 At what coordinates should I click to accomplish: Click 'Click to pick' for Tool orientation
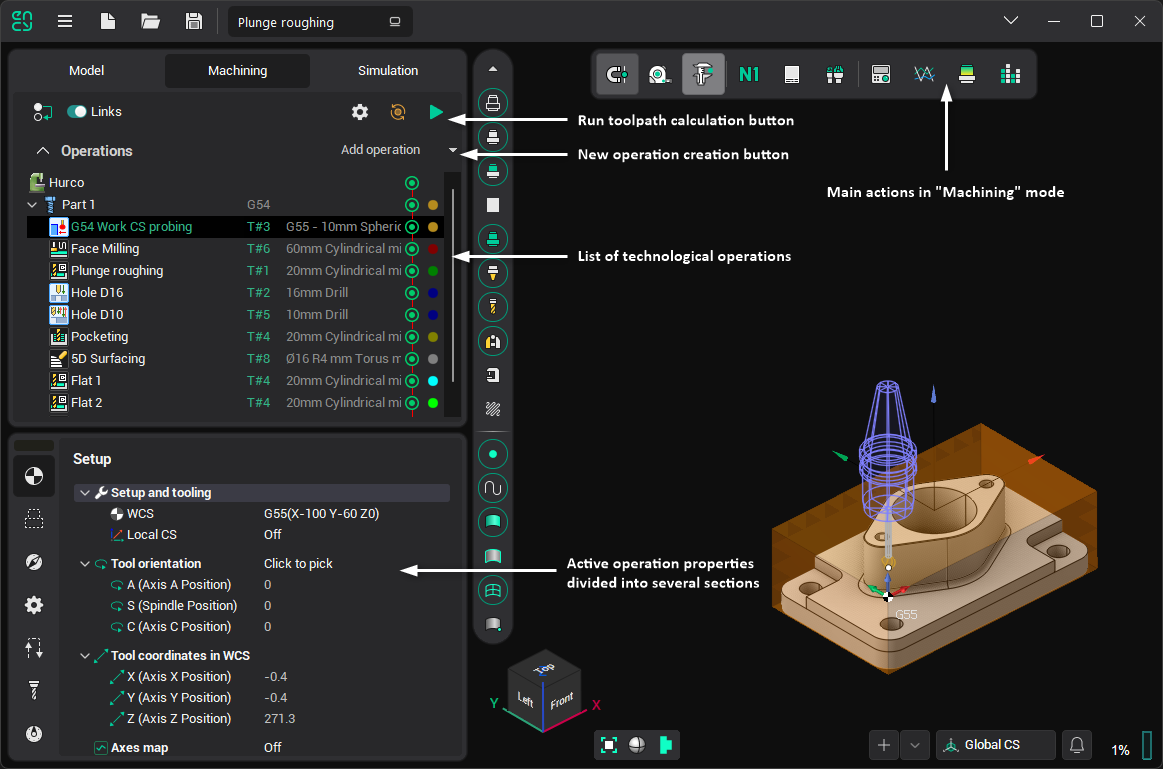pos(298,564)
